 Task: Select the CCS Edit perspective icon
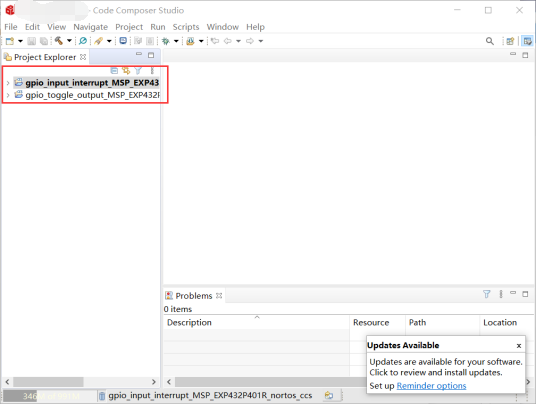click(527, 41)
